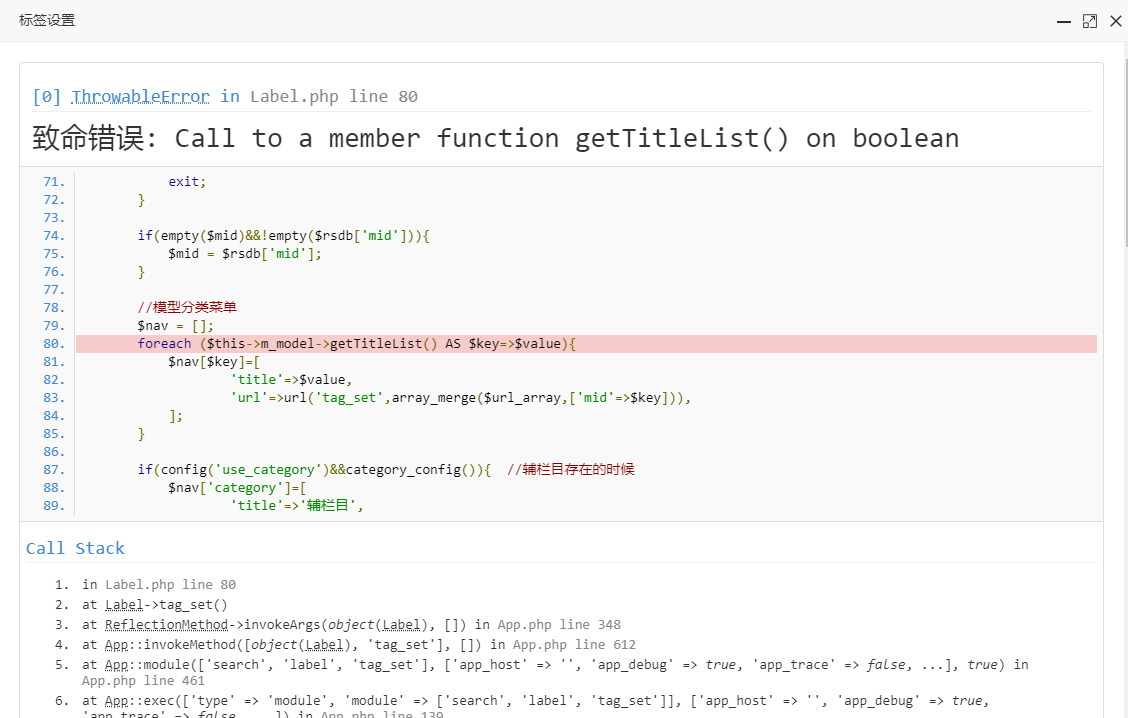Image resolution: width=1128 pixels, height=718 pixels.
Task: Click the [0] error index label
Action: 46,97
